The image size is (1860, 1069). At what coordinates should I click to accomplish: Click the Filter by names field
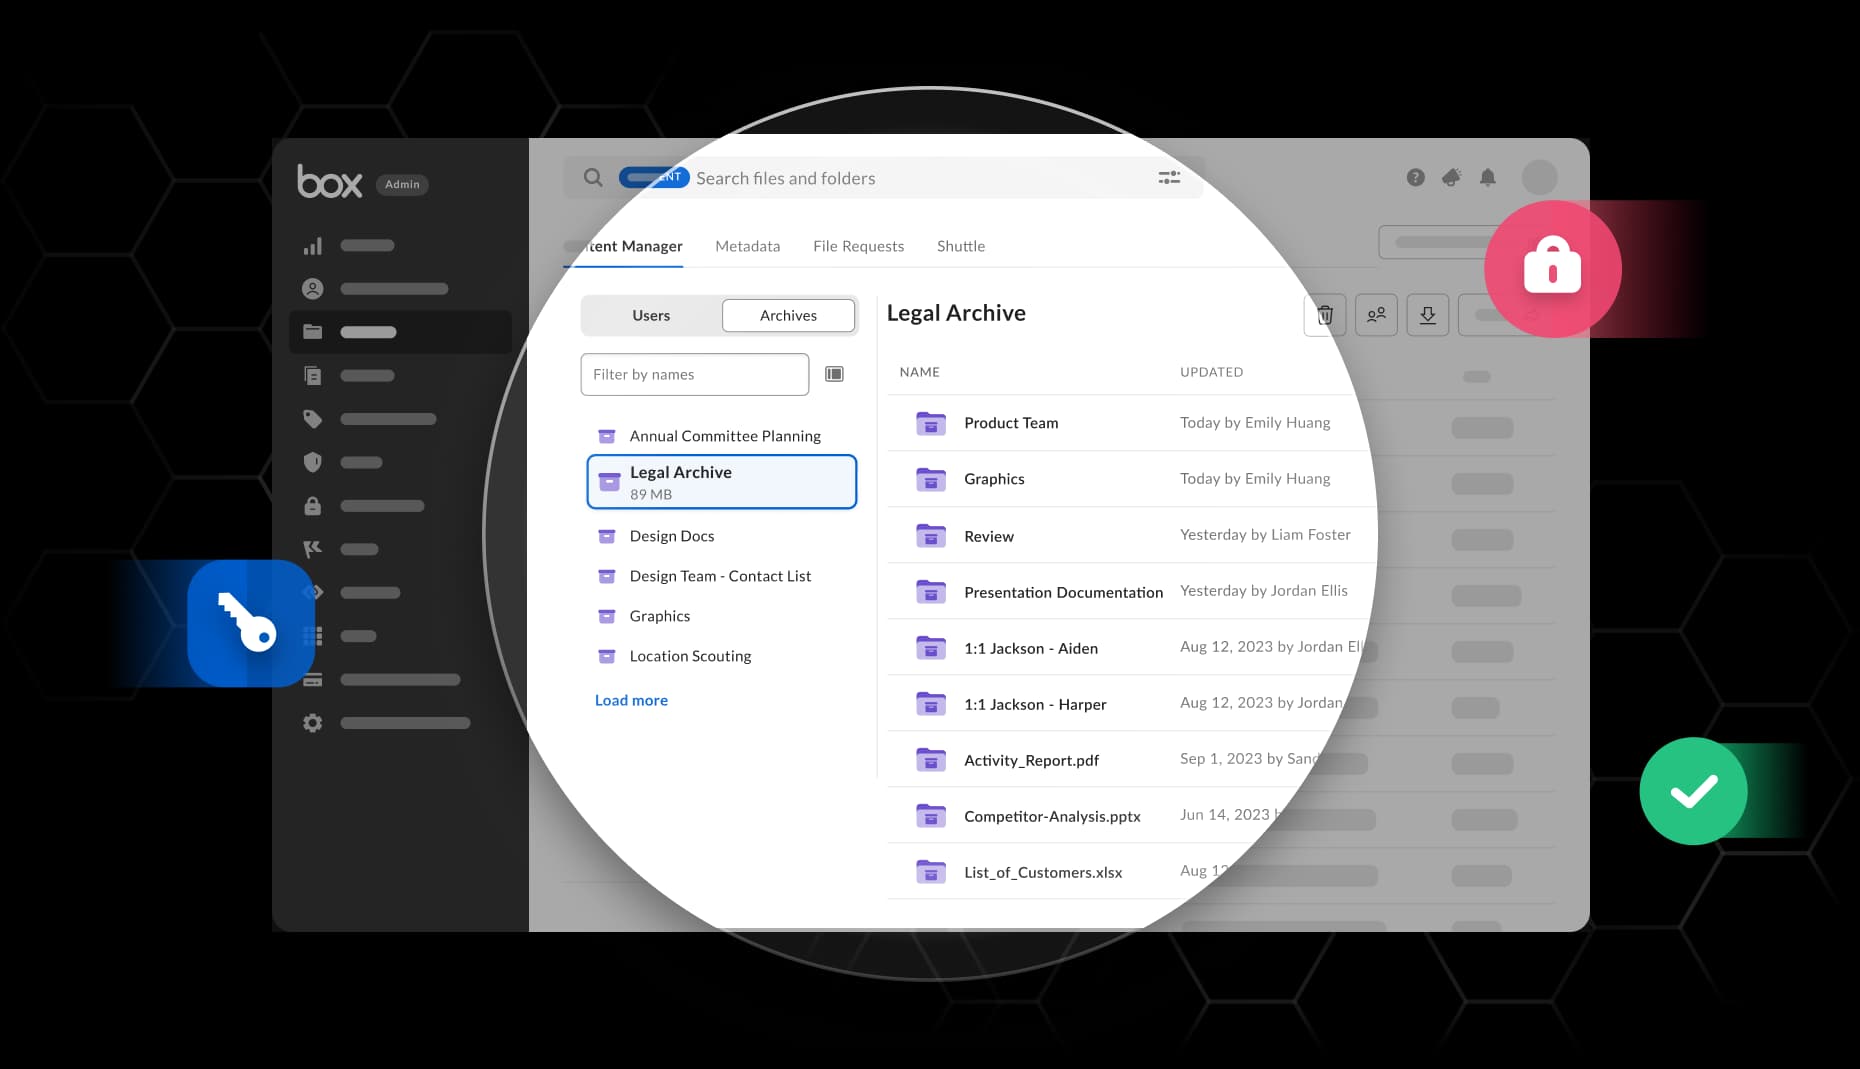[x=695, y=374]
